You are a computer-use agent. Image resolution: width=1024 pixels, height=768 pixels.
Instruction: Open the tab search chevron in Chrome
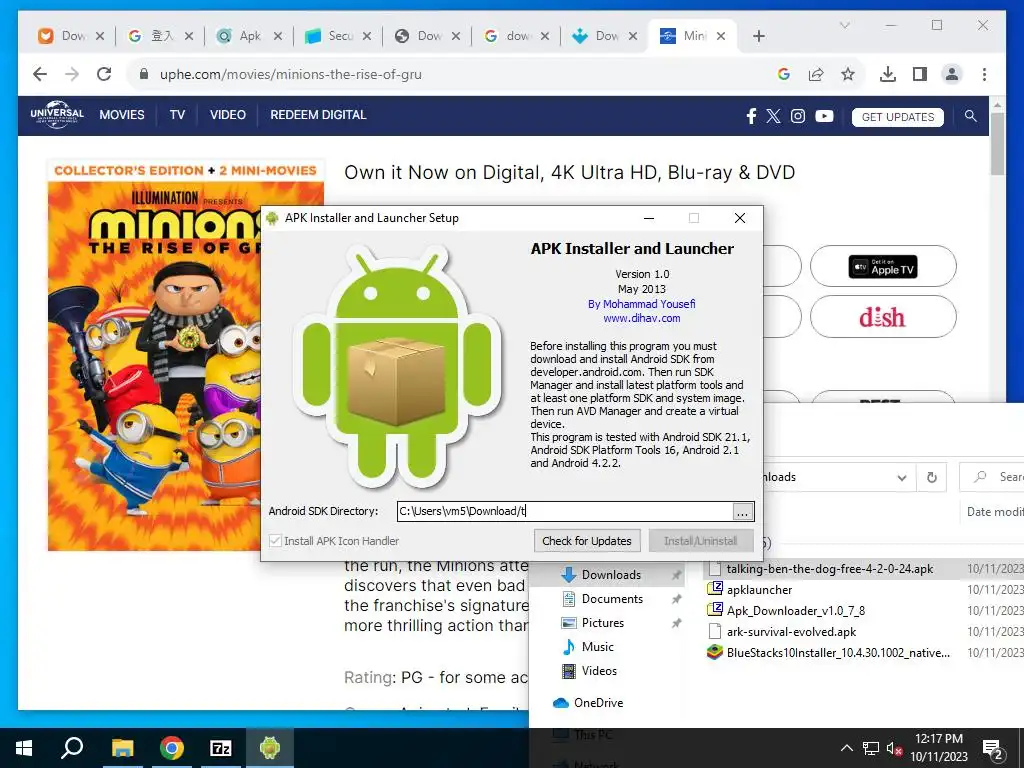844,25
